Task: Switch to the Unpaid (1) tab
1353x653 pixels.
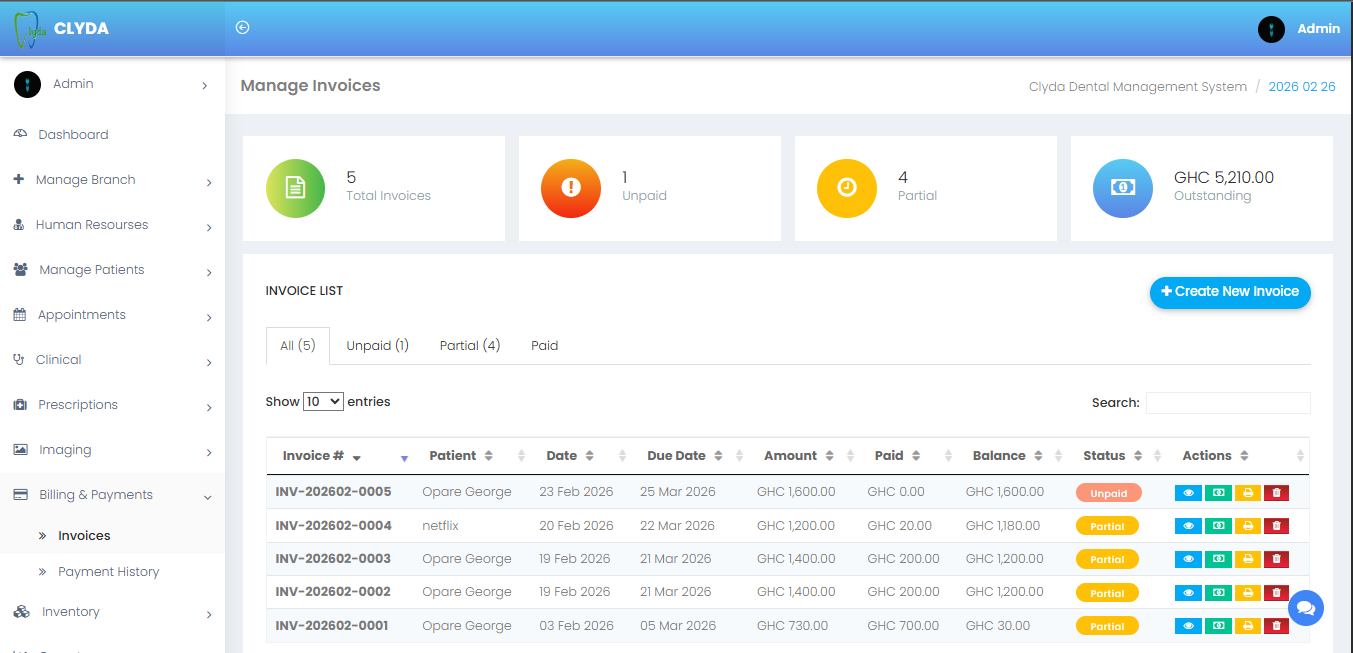Action: click(x=378, y=346)
